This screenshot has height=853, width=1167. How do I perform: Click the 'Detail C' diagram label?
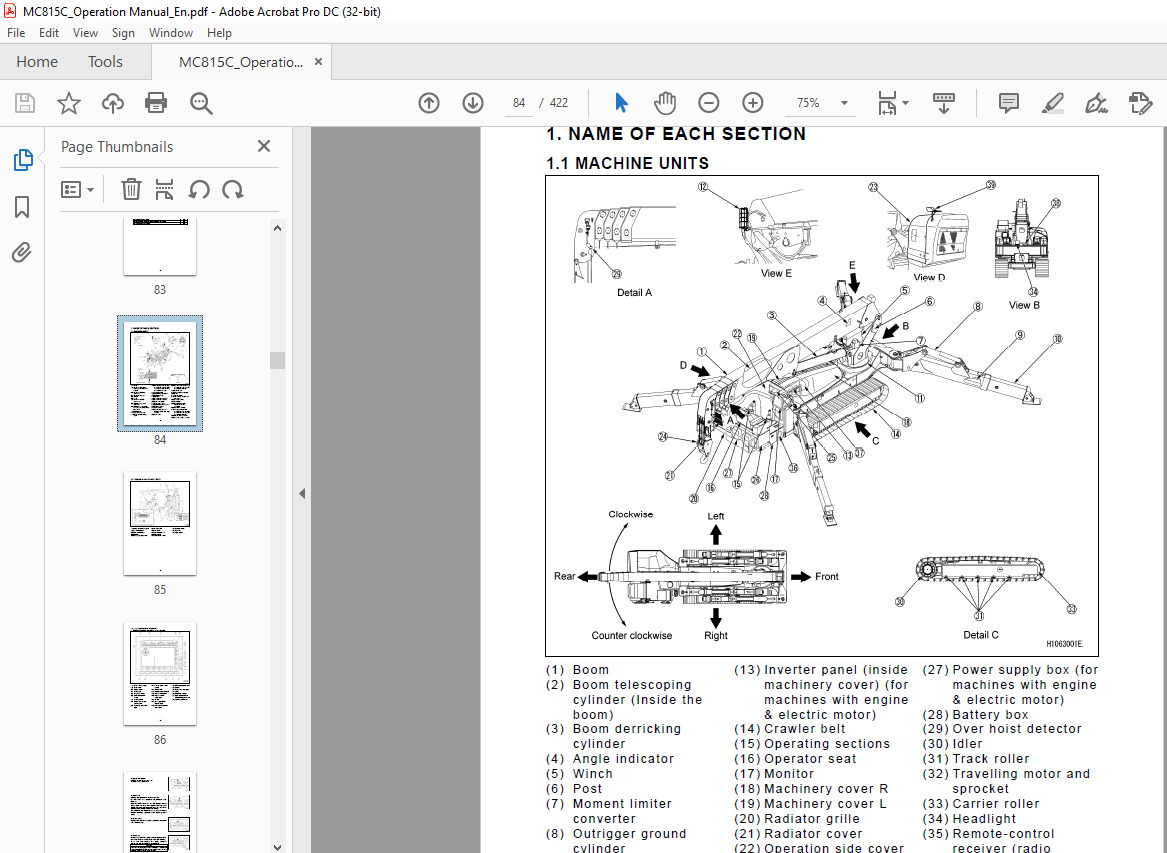click(981, 635)
